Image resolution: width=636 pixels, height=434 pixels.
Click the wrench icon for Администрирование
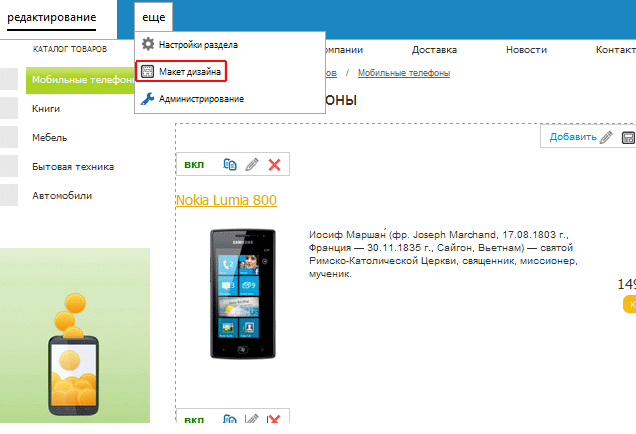[x=148, y=98]
